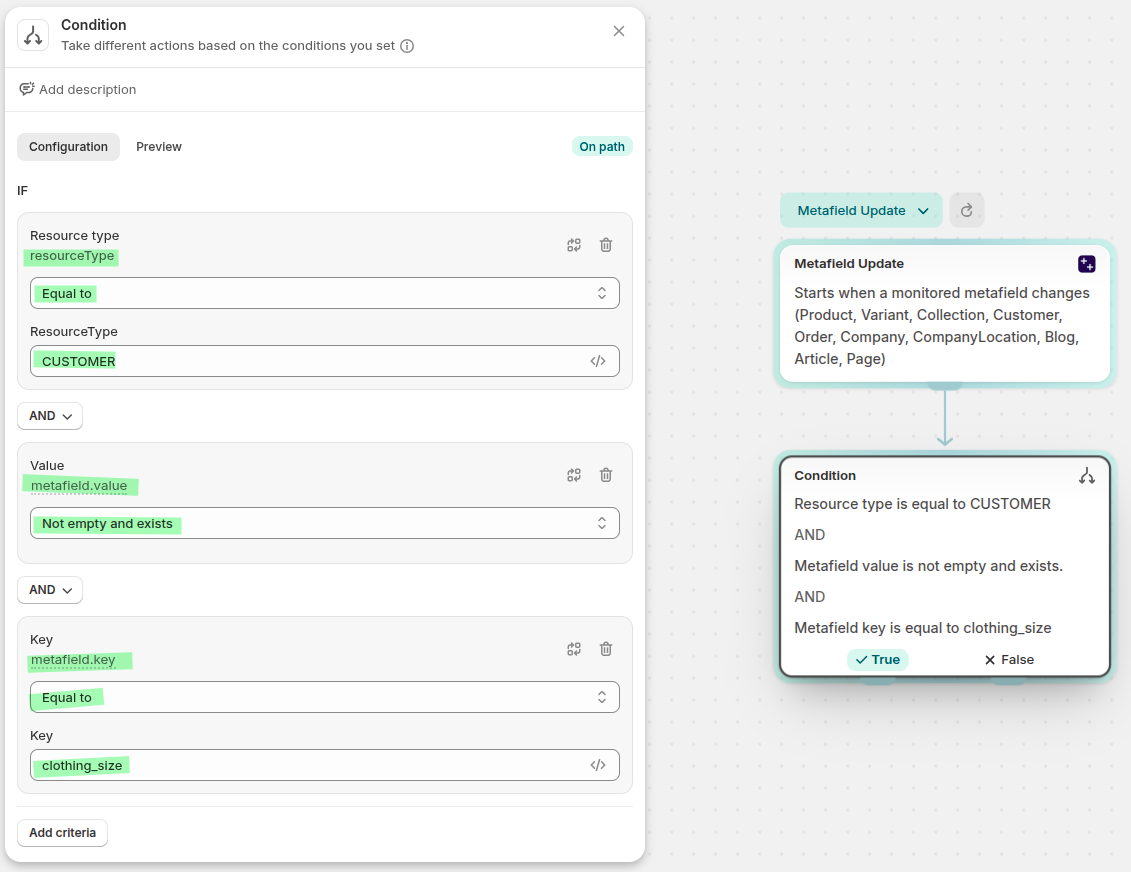
Task: Click the code icon in clothing_size field
Action: pyautogui.click(x=598, y=765)
